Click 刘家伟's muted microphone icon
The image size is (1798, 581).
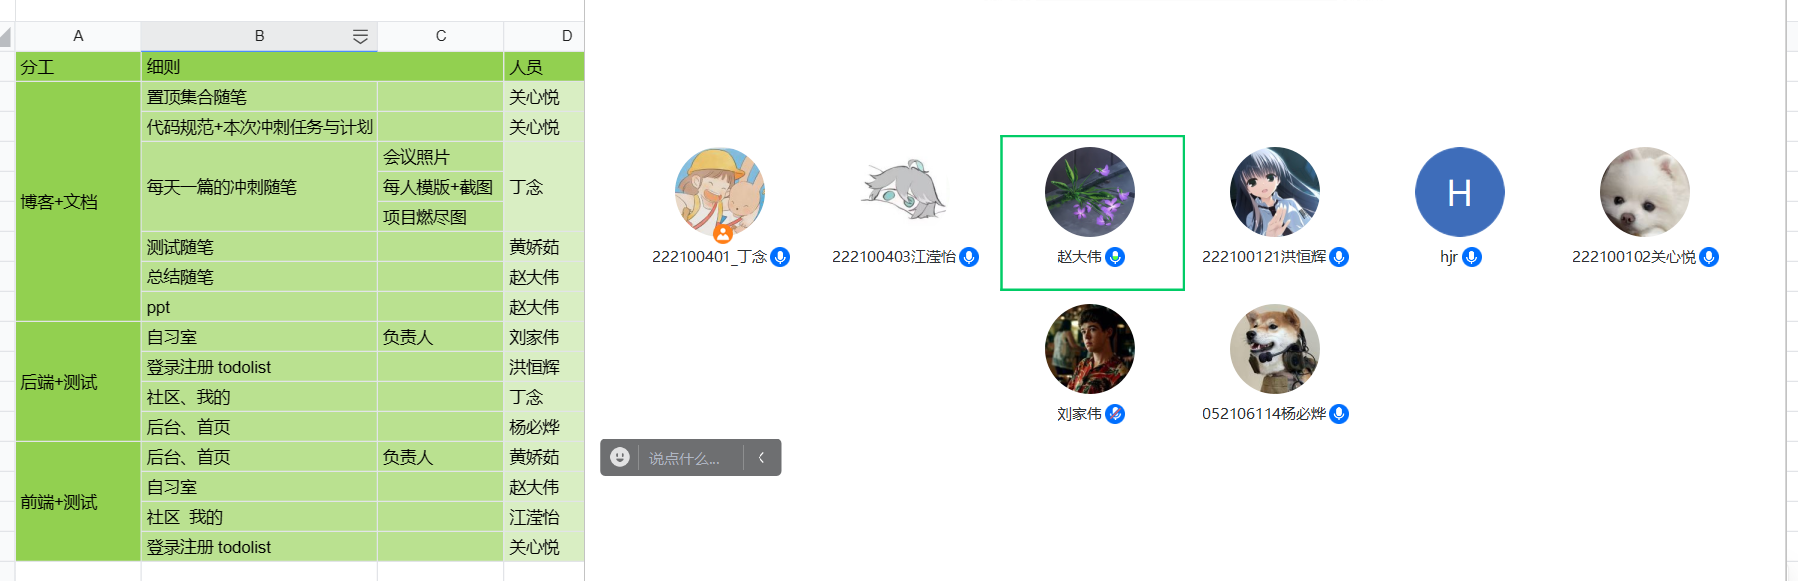pos(1115,414)
